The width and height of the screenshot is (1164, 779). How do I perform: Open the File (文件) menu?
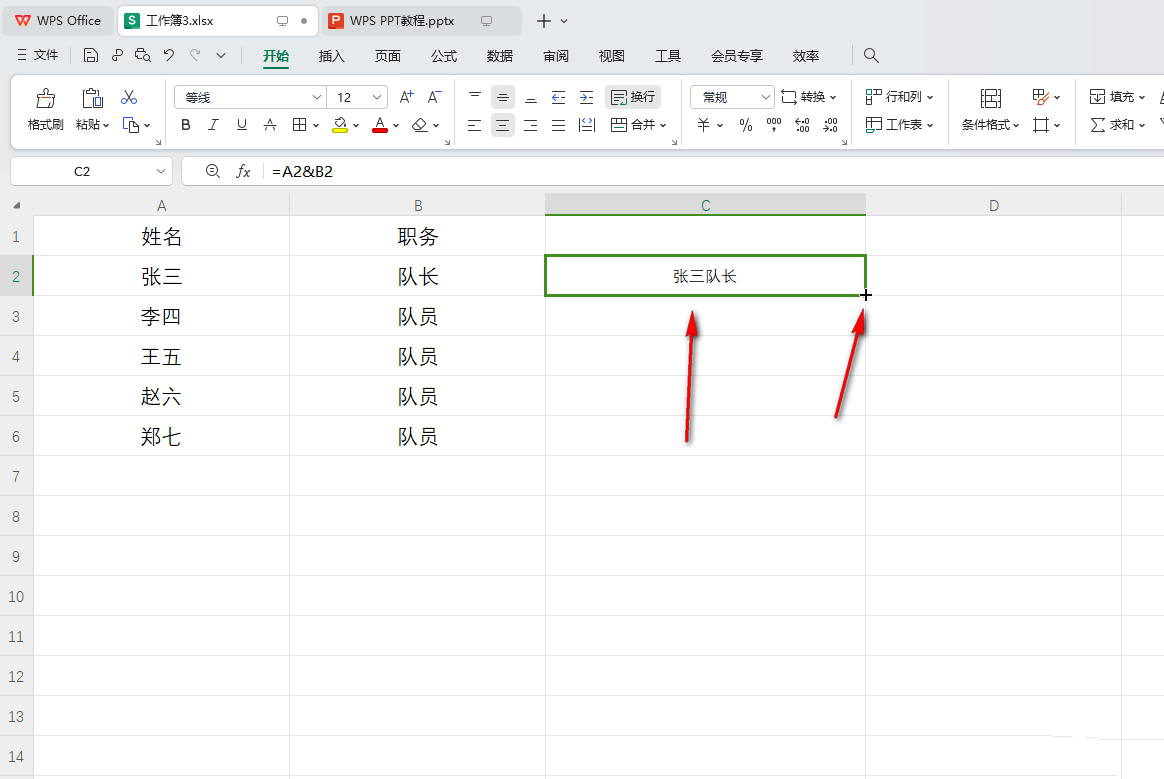pyautogui.click(x=37, y=55)
